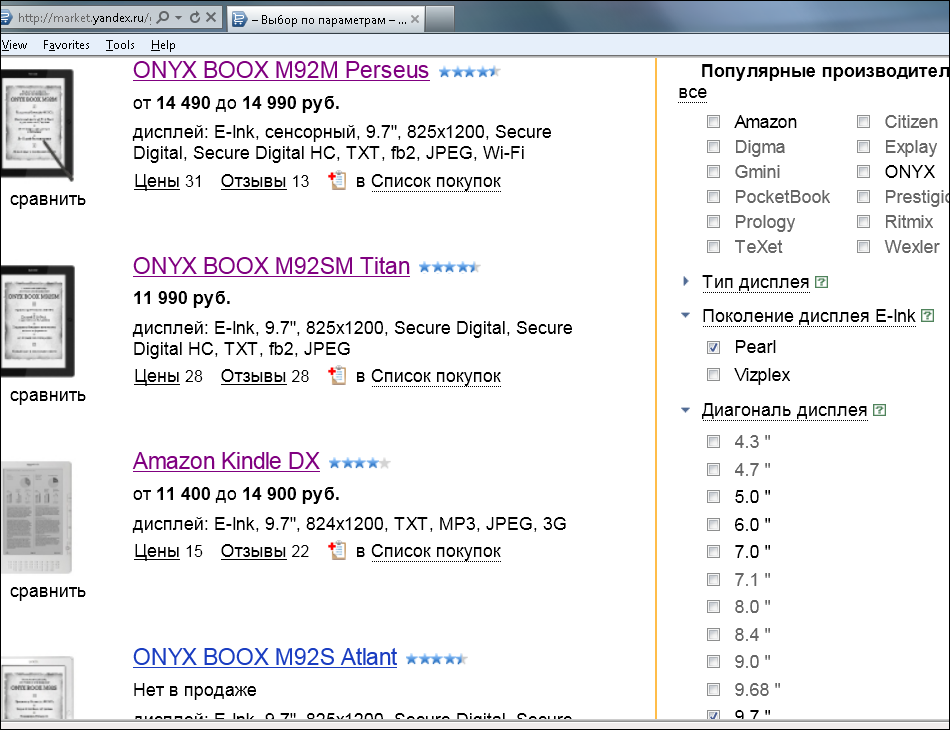The height and width of the screenshot is (730, 950).
Task: Open the View menu
Action: click(14, 45)
